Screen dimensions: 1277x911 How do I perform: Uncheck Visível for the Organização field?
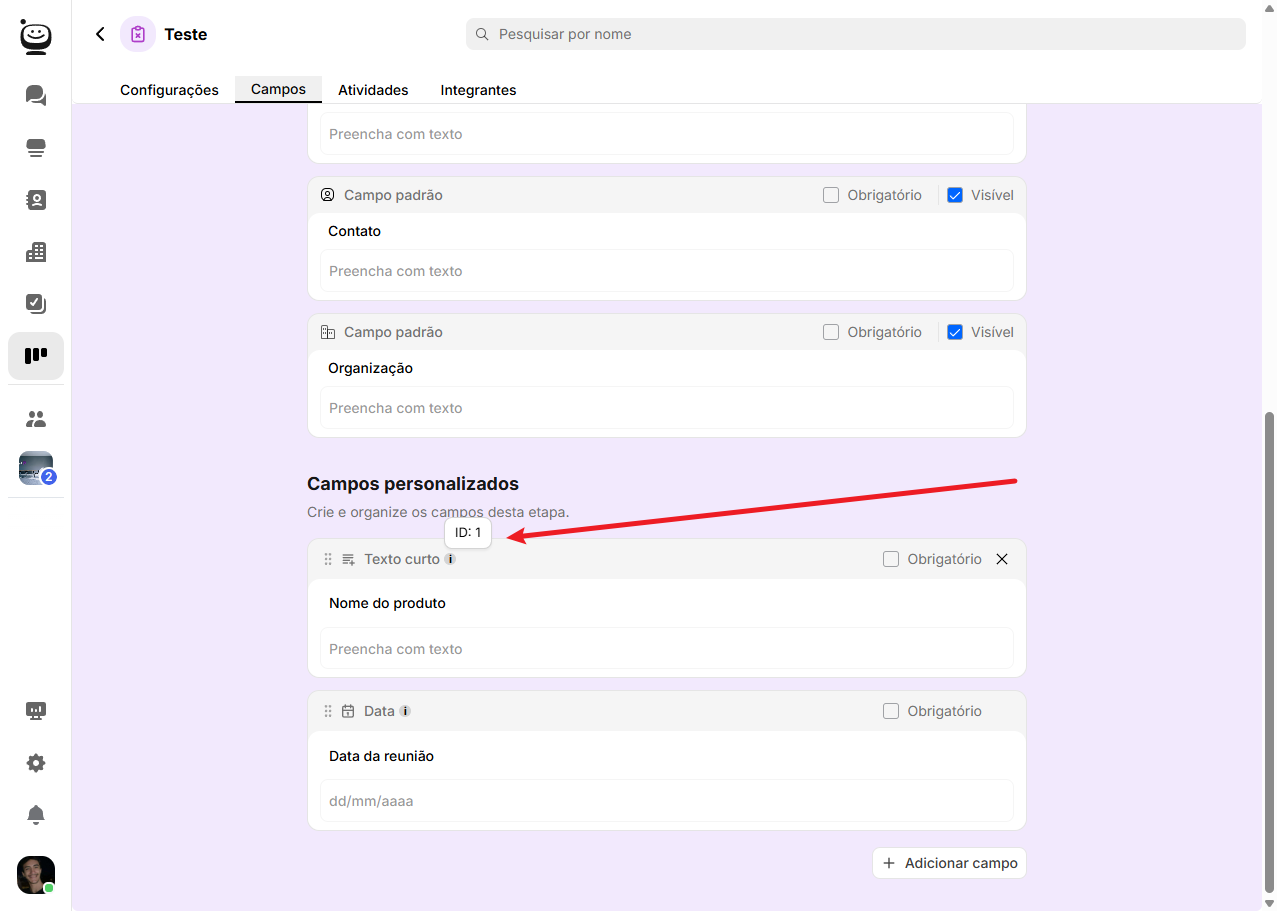click(955, 332)
